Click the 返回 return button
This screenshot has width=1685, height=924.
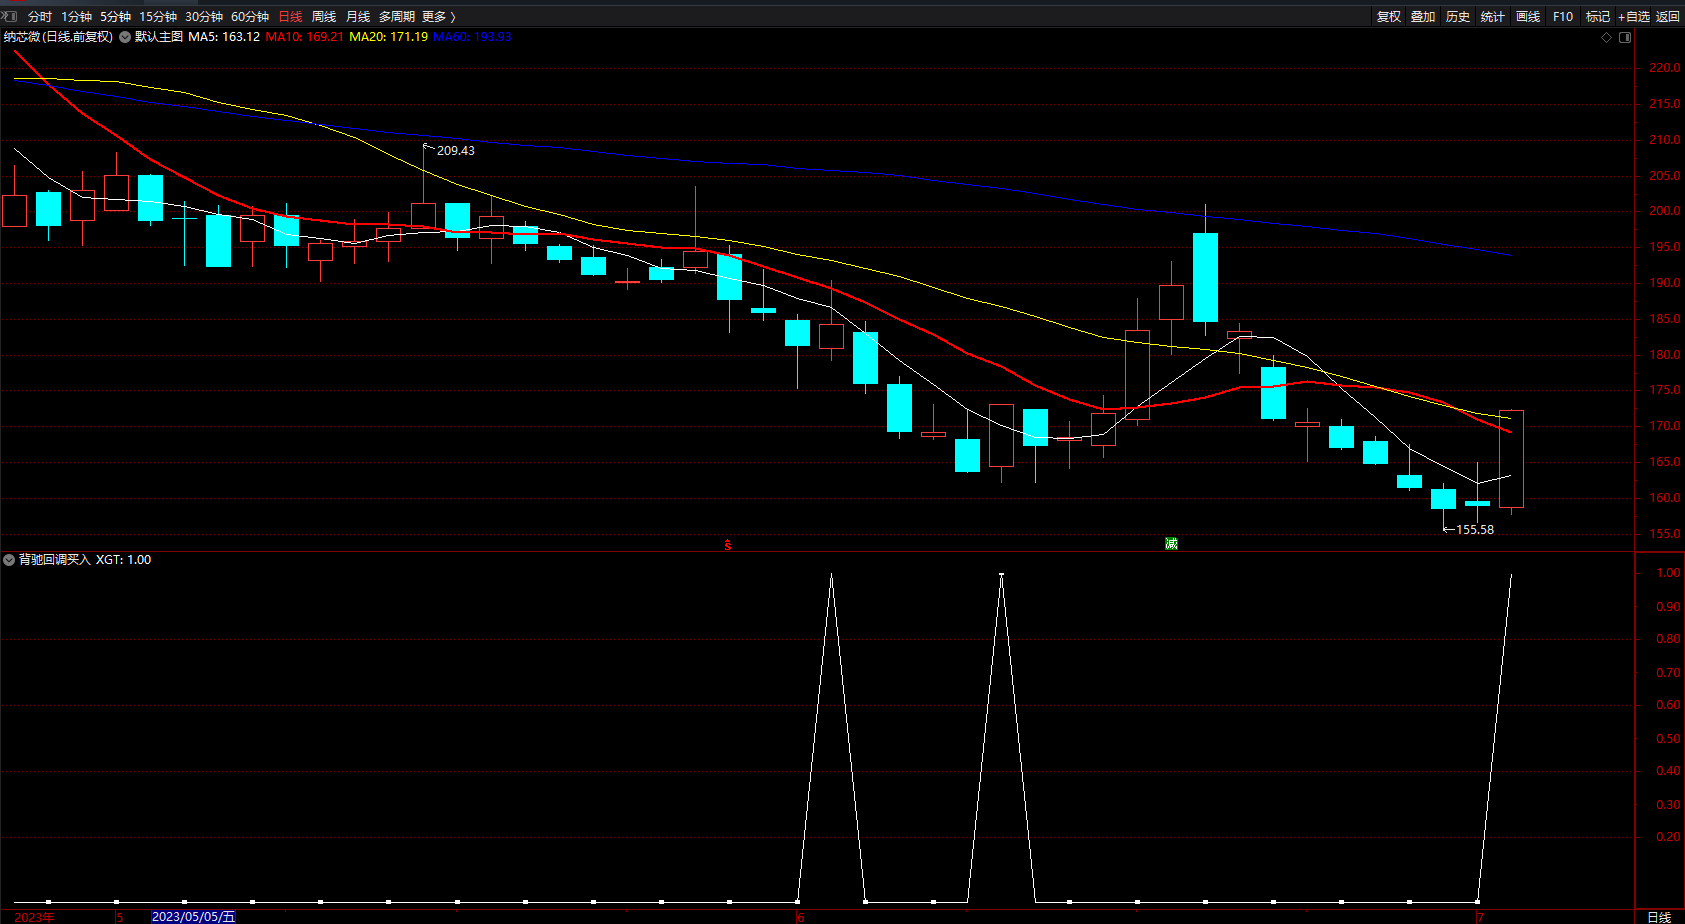(1668, 17)
